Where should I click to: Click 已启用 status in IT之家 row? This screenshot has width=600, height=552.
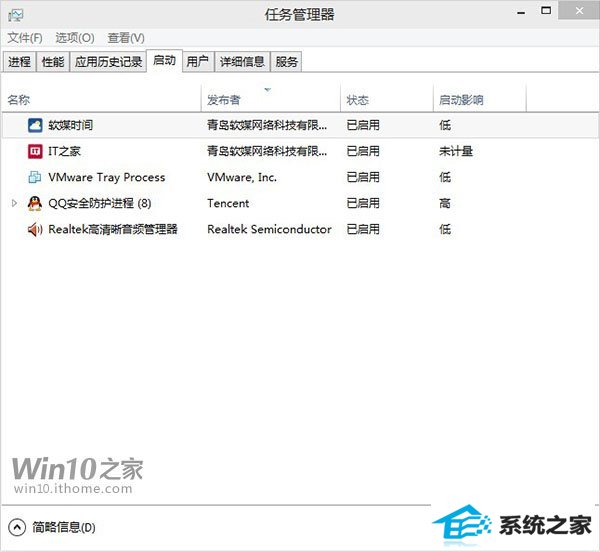pyautogui.click(x=363, y=151)
